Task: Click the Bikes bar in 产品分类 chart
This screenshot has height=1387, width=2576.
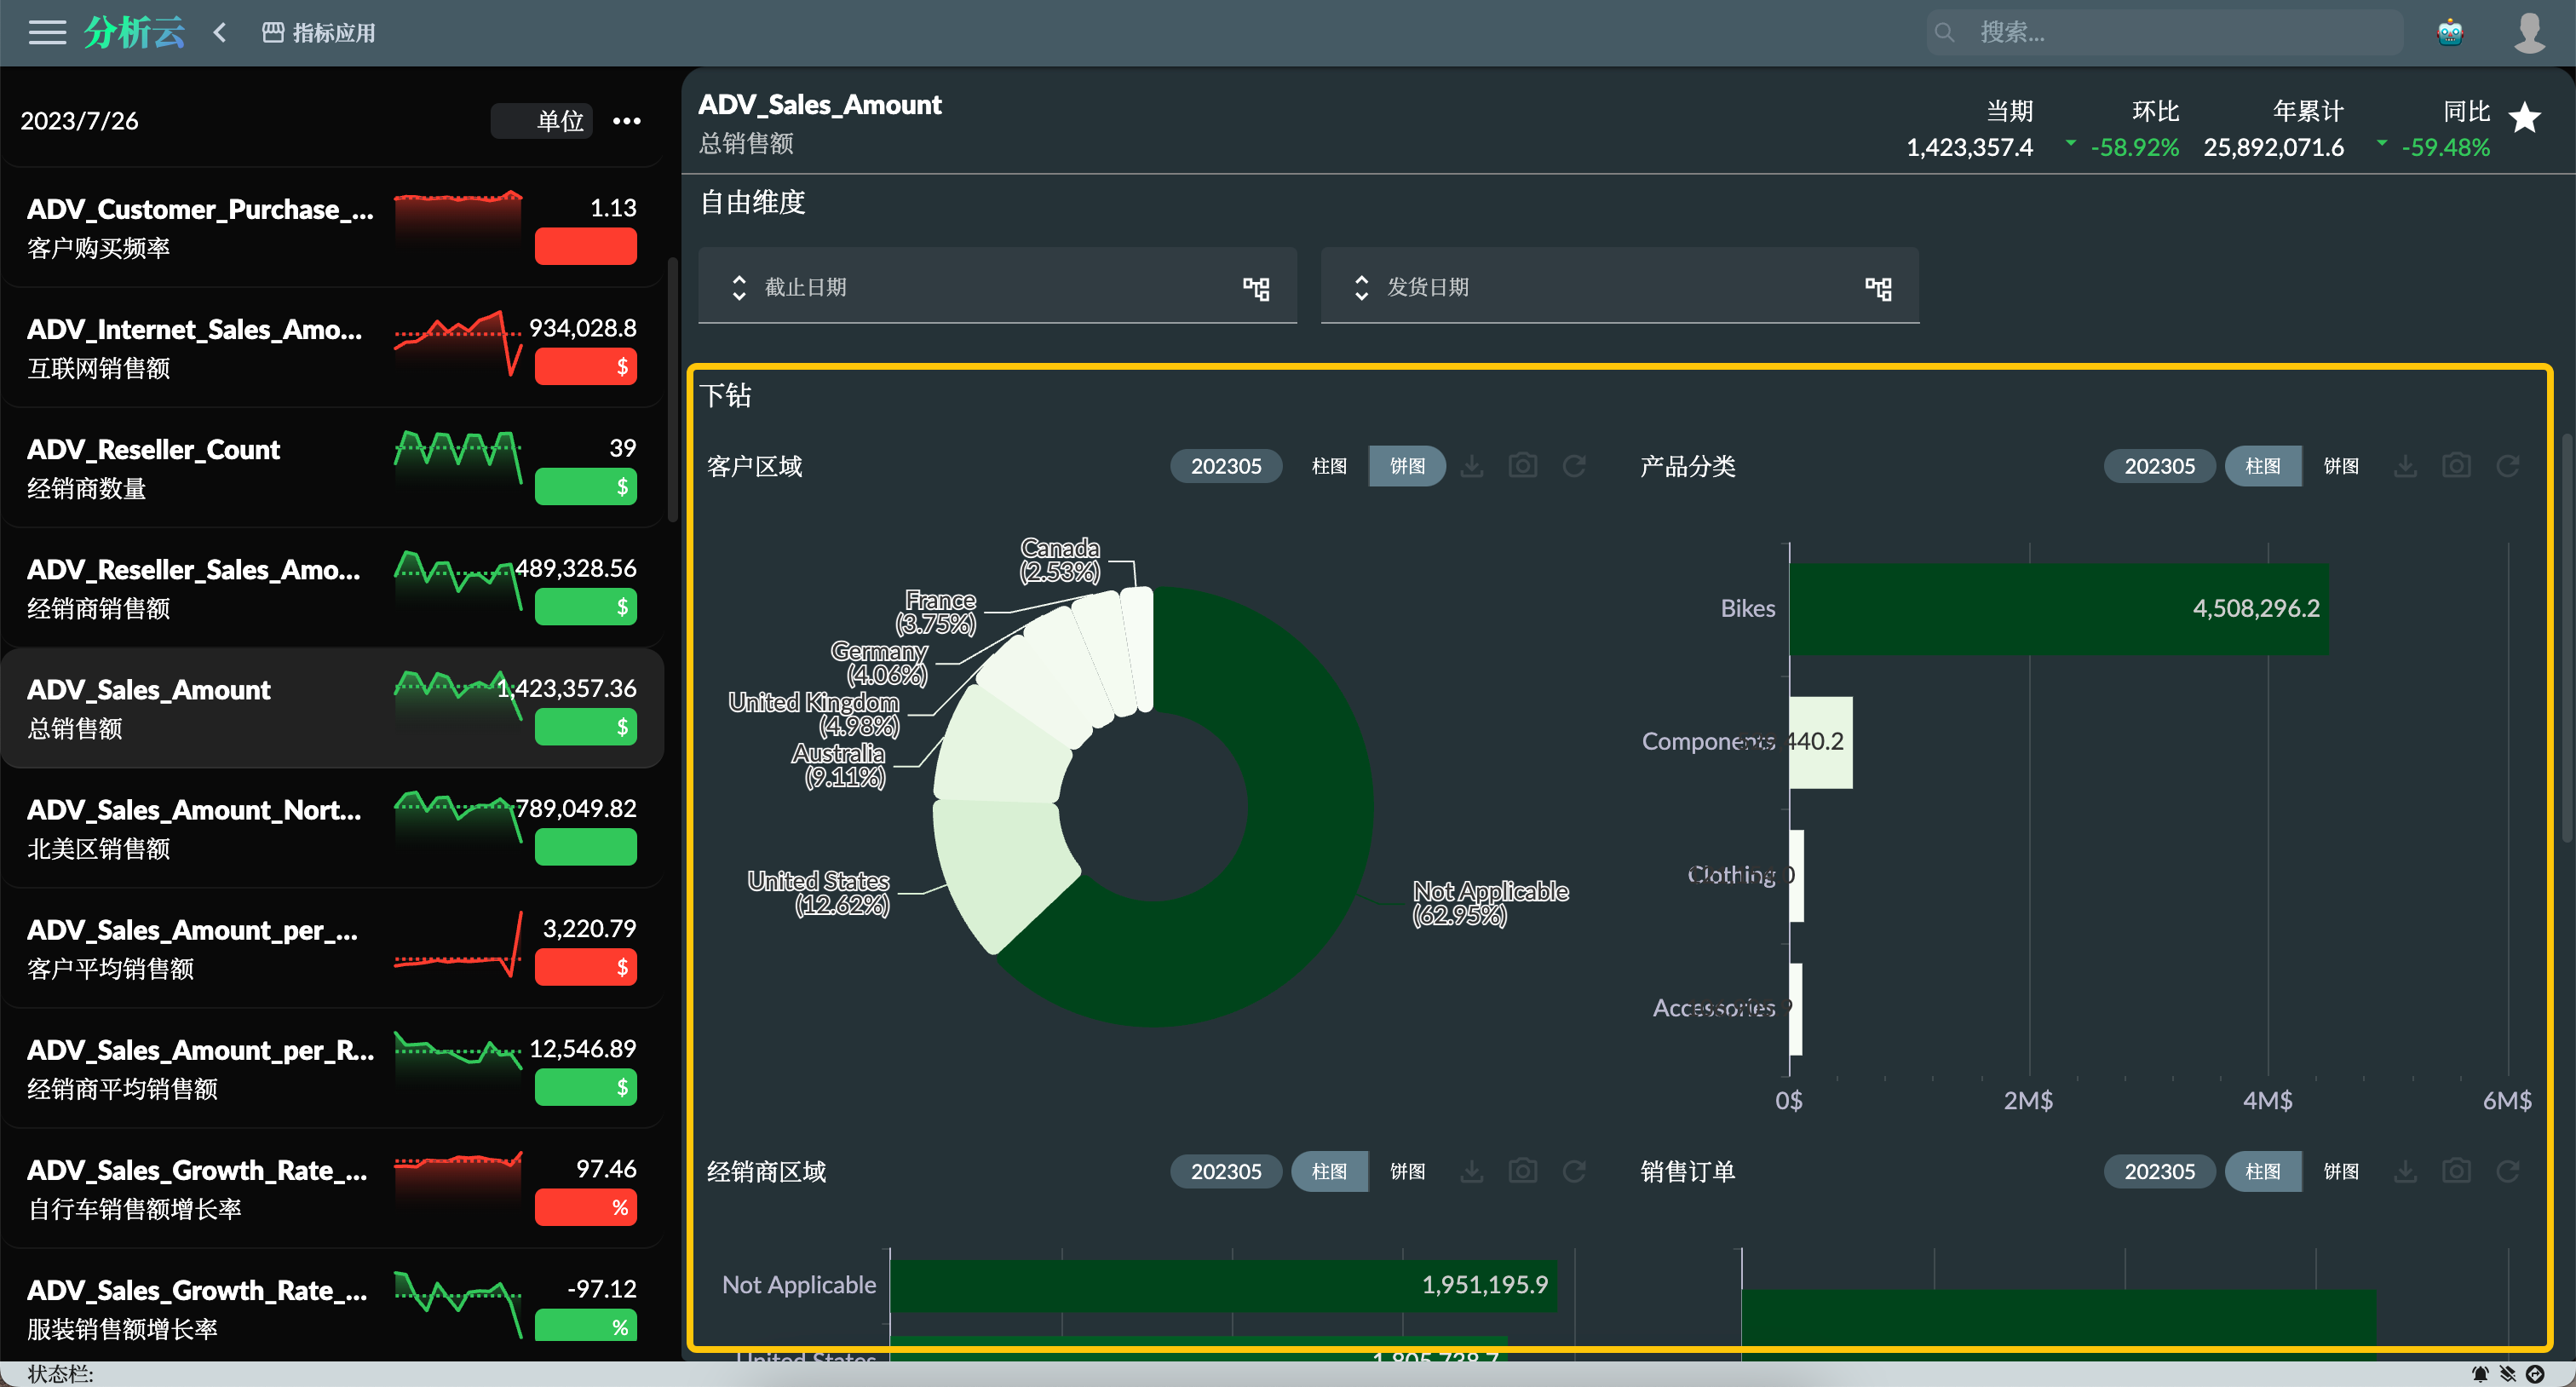Action: 2058,609
